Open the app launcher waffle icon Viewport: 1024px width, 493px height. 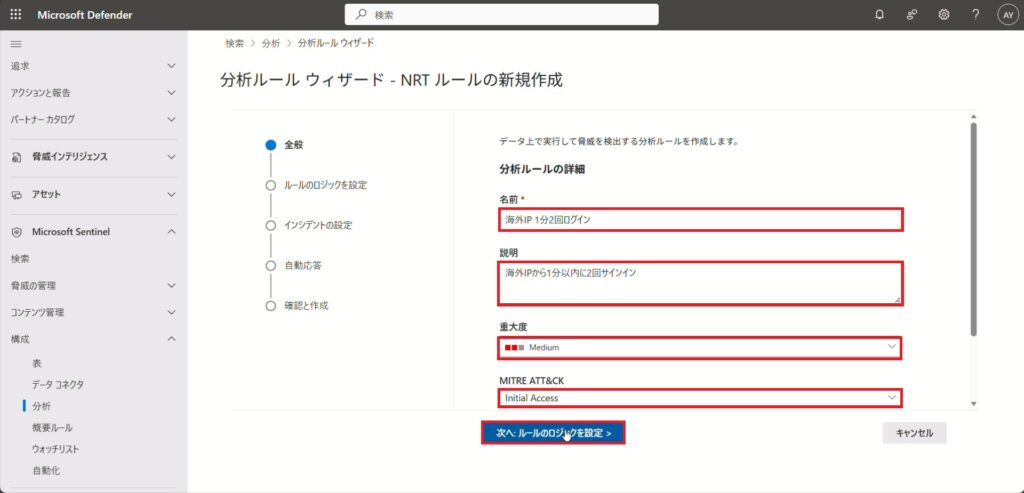(x=15, y=15)
